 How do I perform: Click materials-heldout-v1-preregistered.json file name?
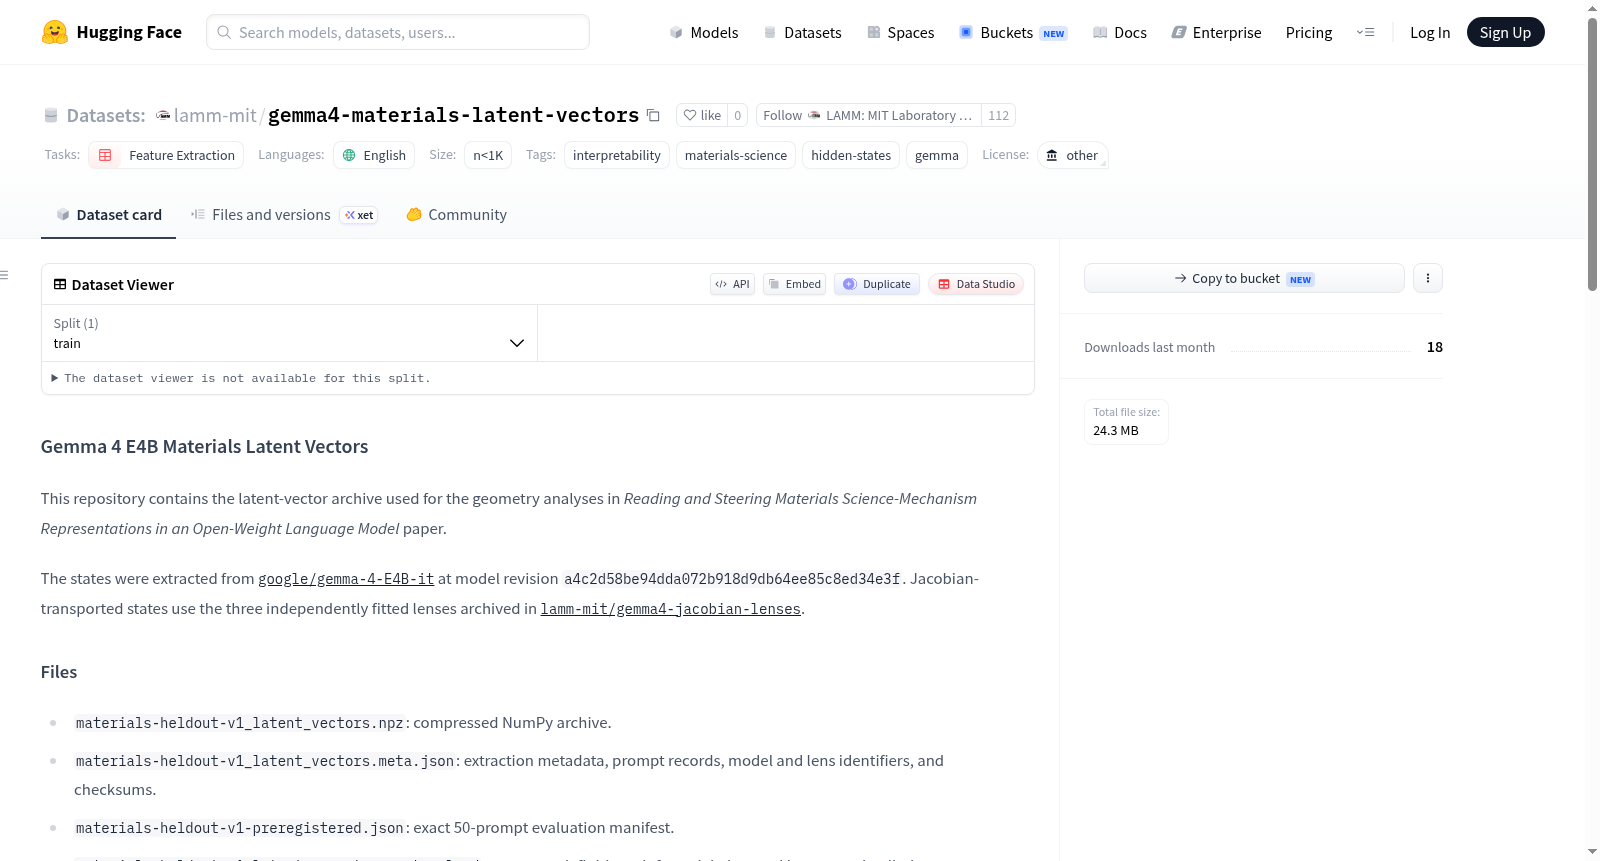click(x=240, y=828)
